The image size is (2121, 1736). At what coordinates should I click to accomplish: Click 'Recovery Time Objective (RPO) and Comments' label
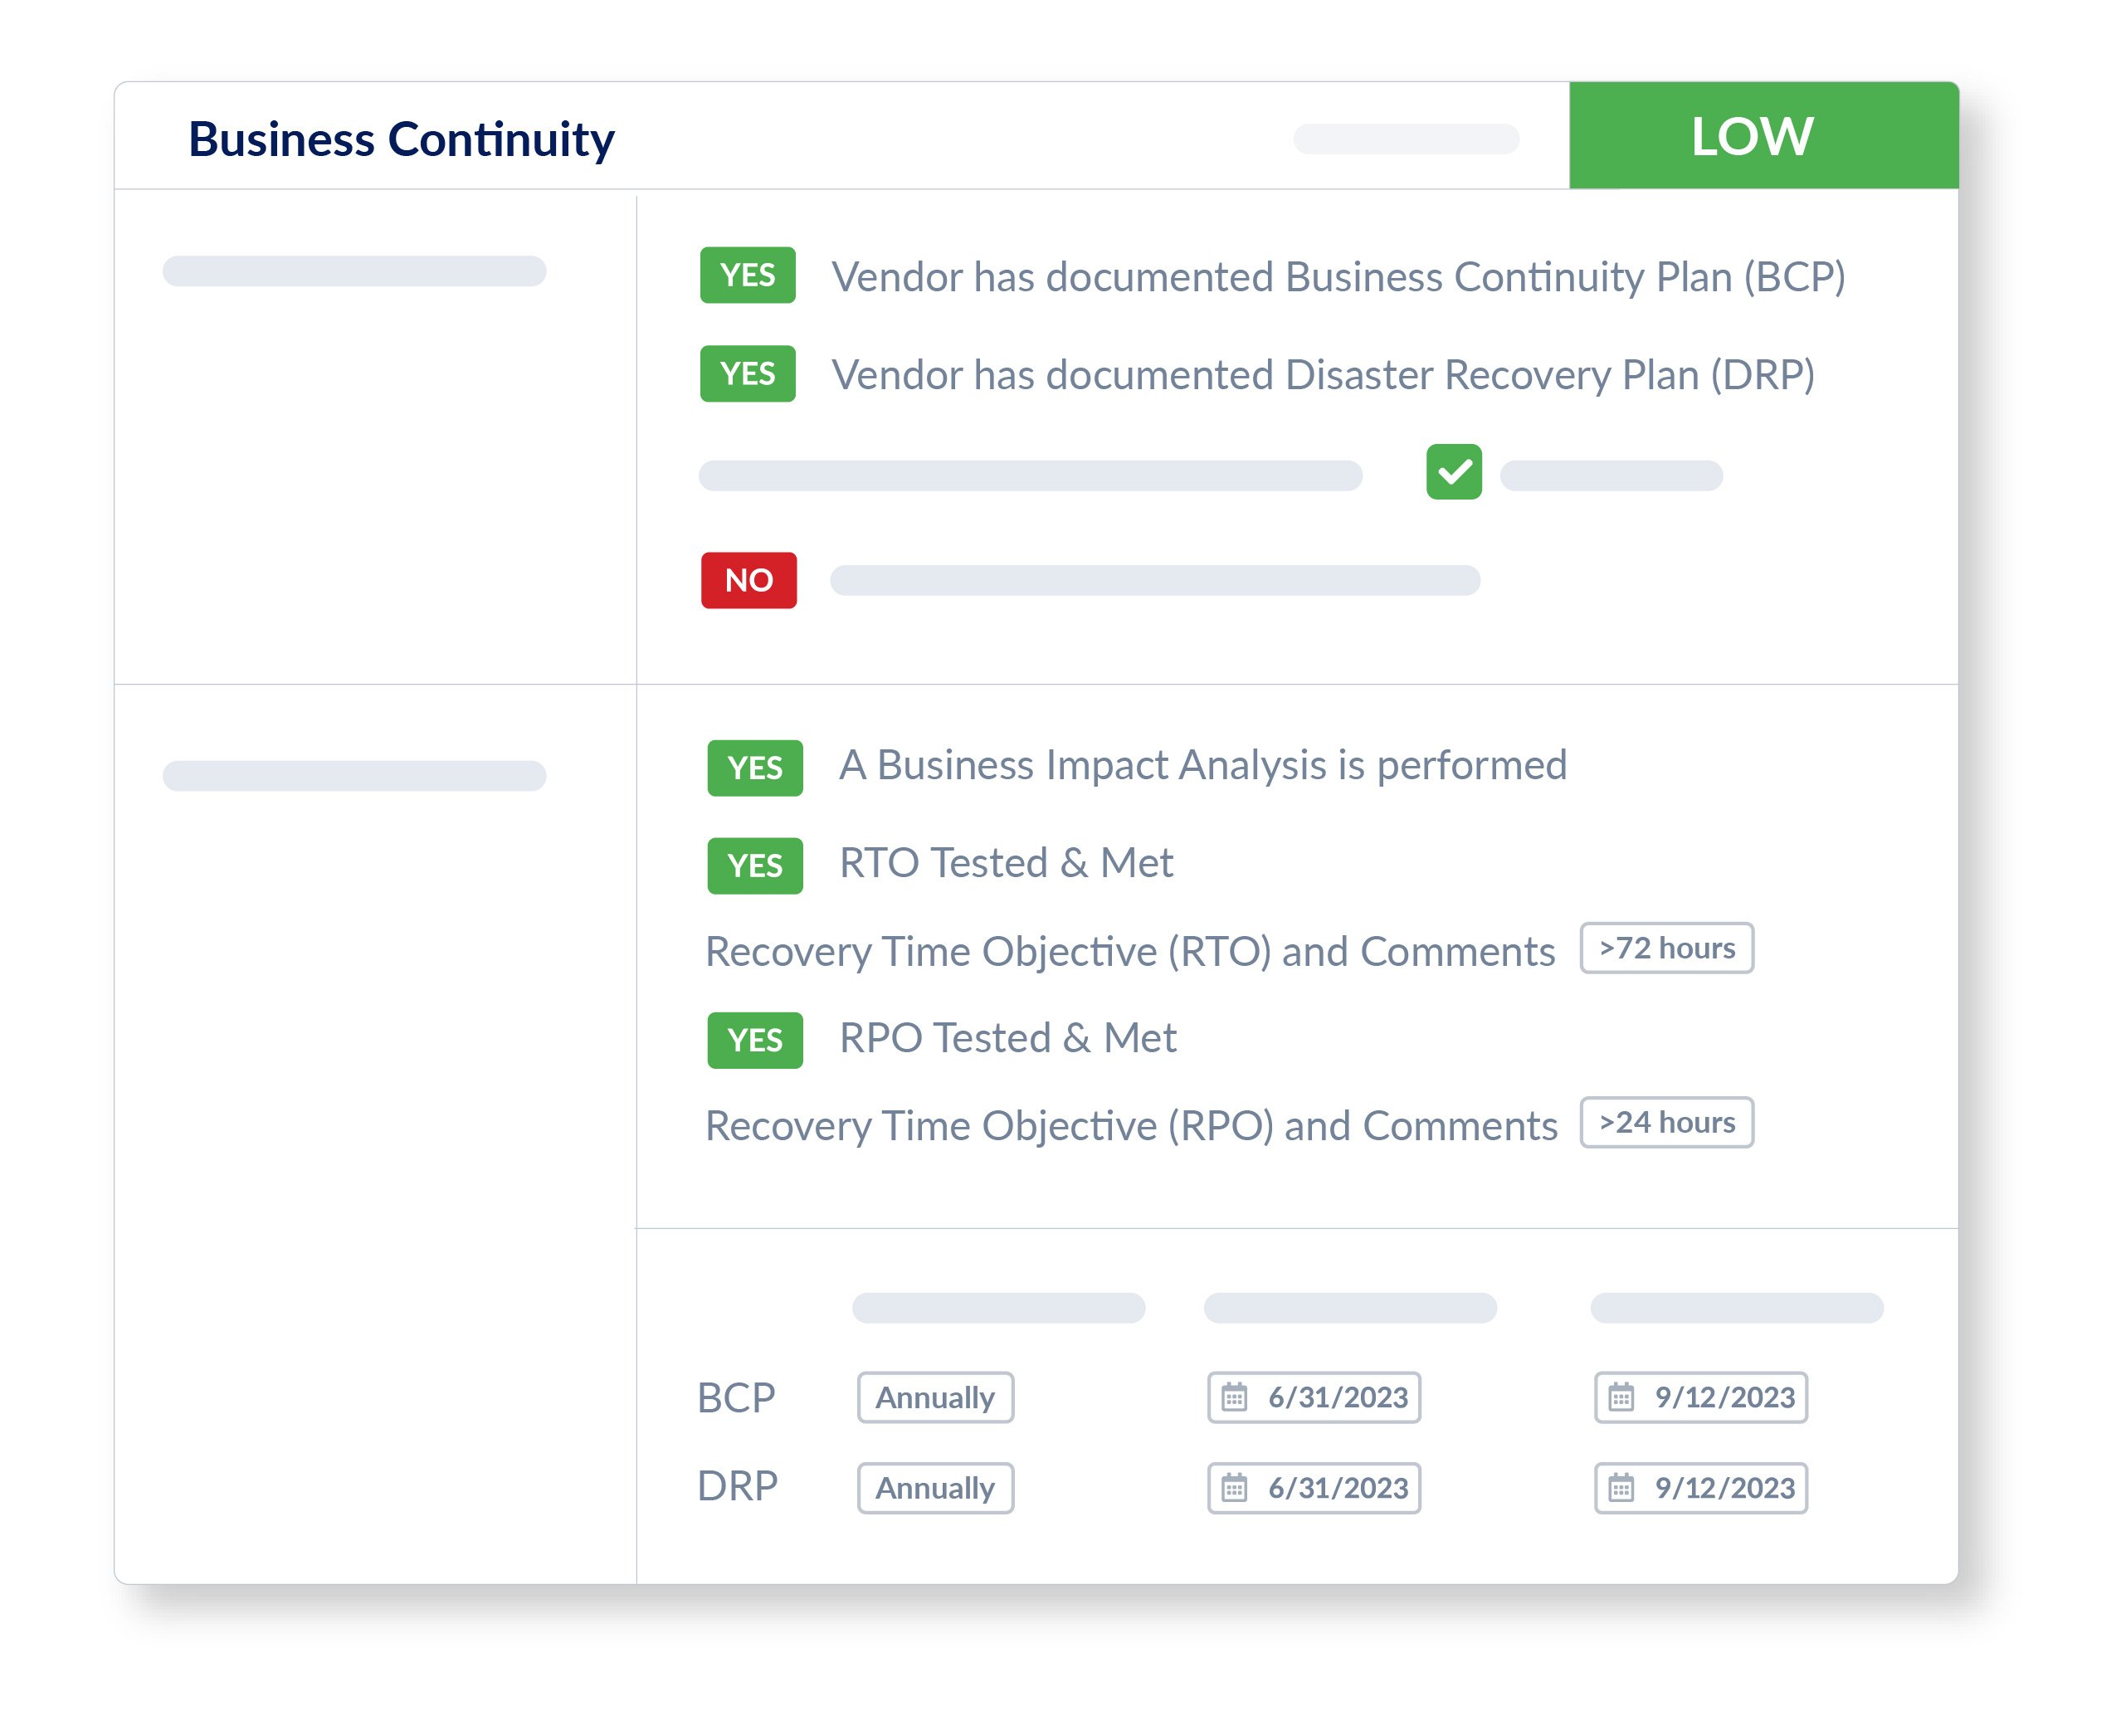(x=1131, y=1126)
